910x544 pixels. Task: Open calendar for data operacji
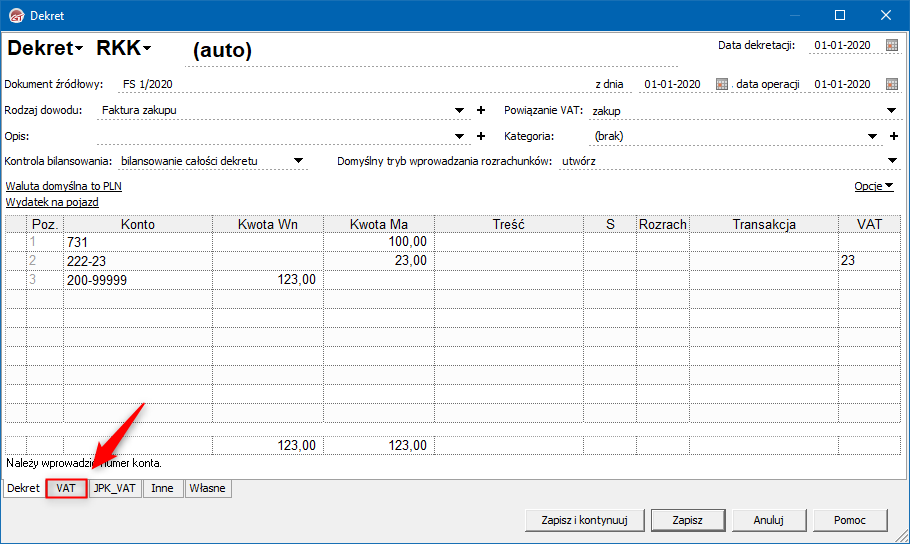click(892, 84)
